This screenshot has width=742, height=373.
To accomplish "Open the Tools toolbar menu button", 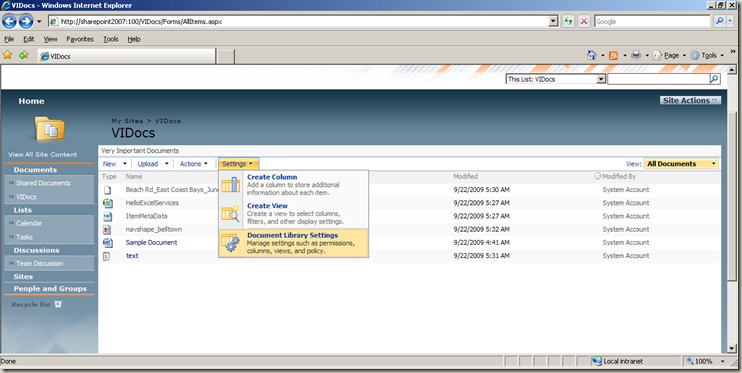I will pos(707,55).
